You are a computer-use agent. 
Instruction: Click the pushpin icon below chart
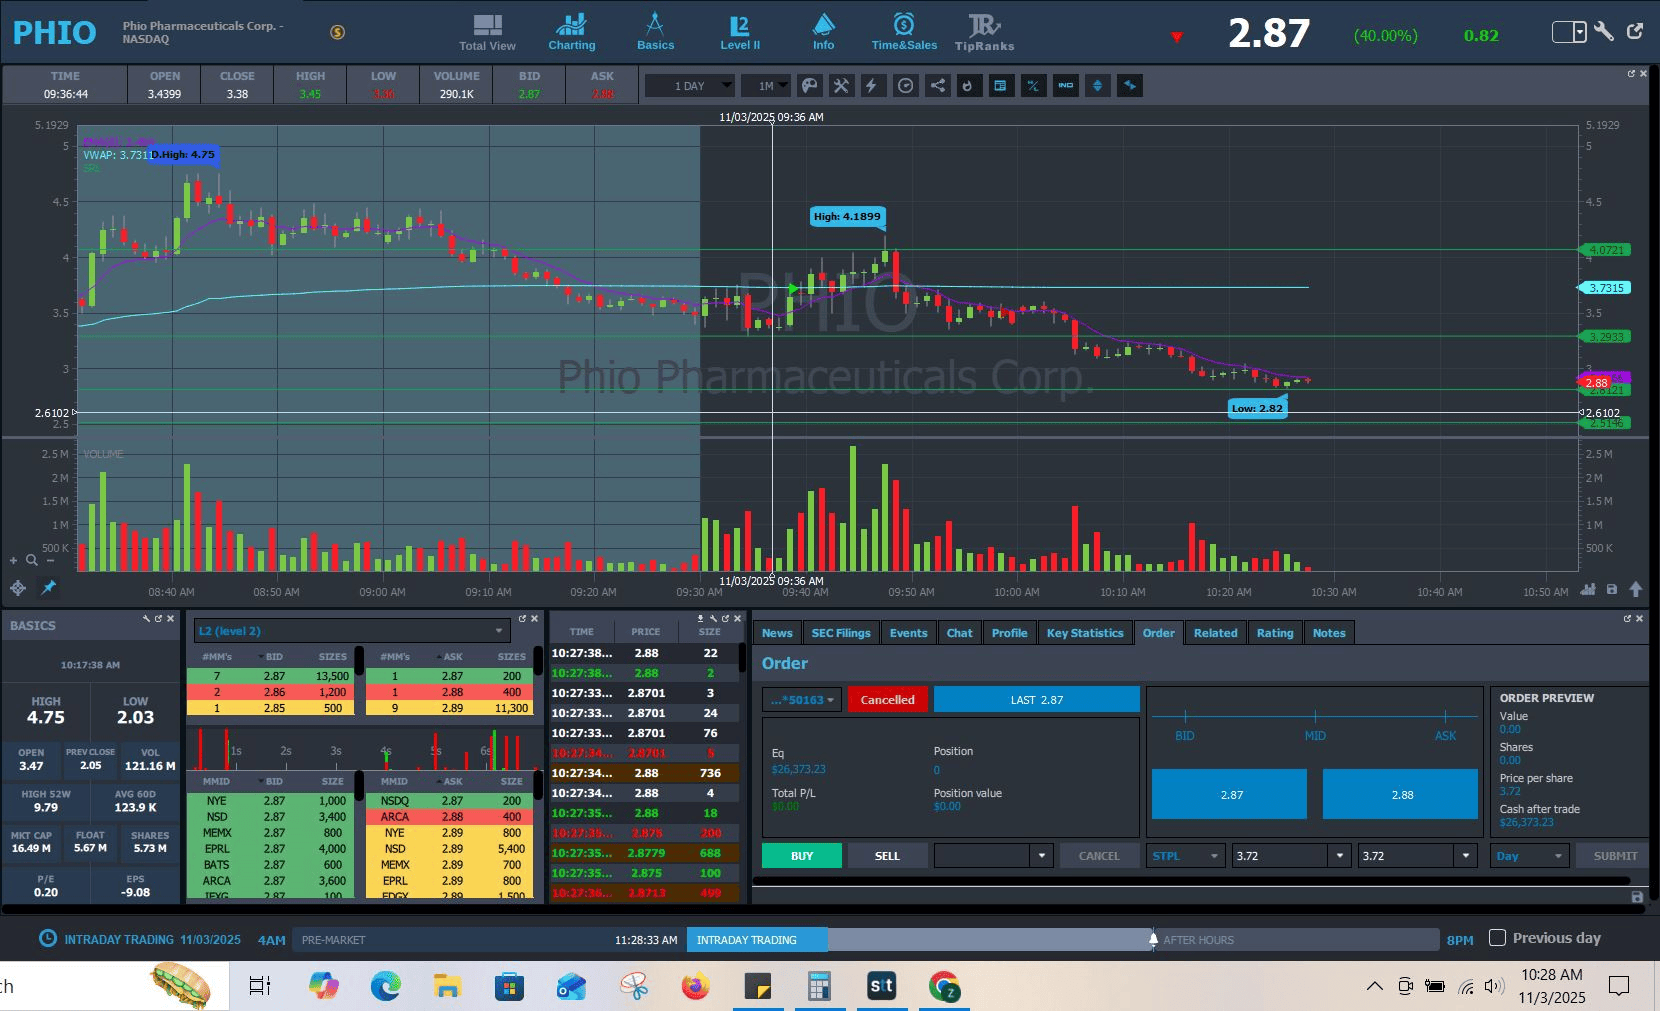pos(48,587)
